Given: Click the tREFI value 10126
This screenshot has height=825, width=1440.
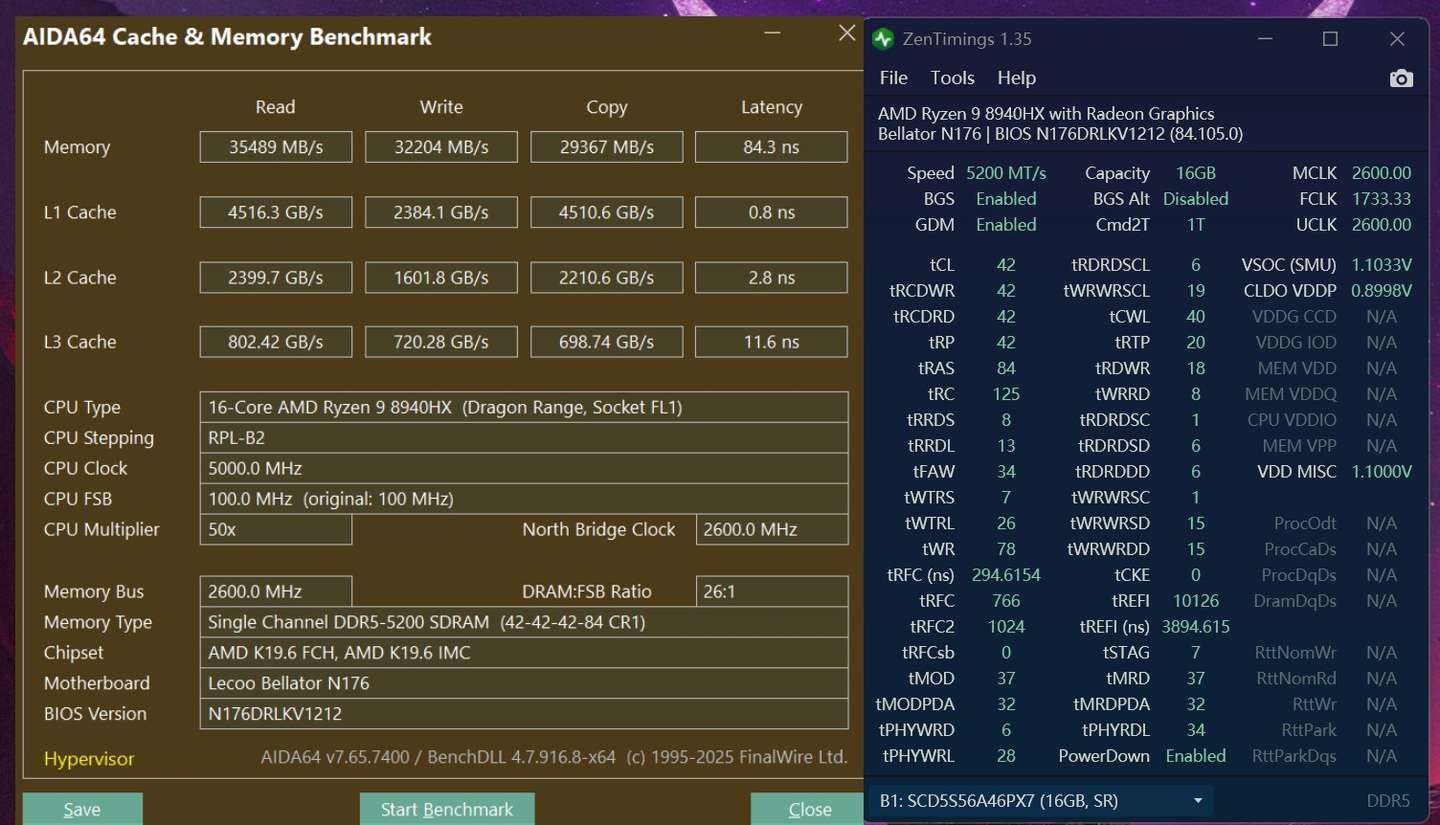Looking at the screenshot, I should pyautogui.click(x=1196, y=601).
